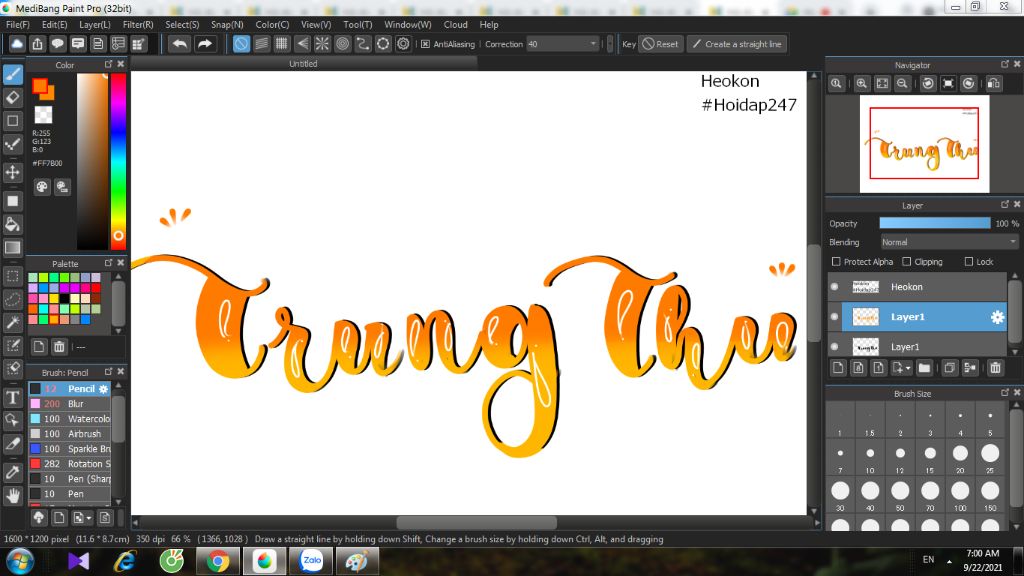Image resolution: width=1024 pixels, height=576 pixels.
Task: Select the Hand pan tool
Action: tap(12, 496)
